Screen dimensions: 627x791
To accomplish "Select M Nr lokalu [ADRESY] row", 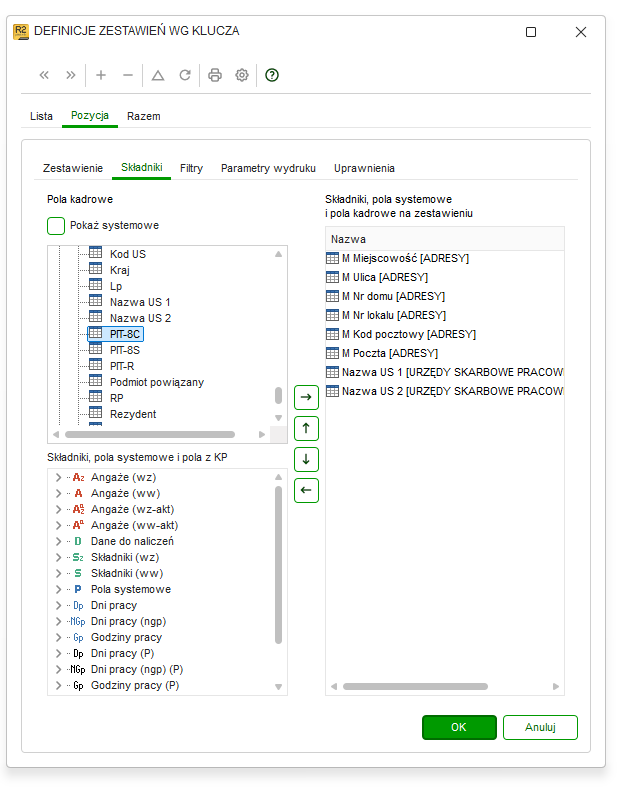I will [x=444, y=315].
